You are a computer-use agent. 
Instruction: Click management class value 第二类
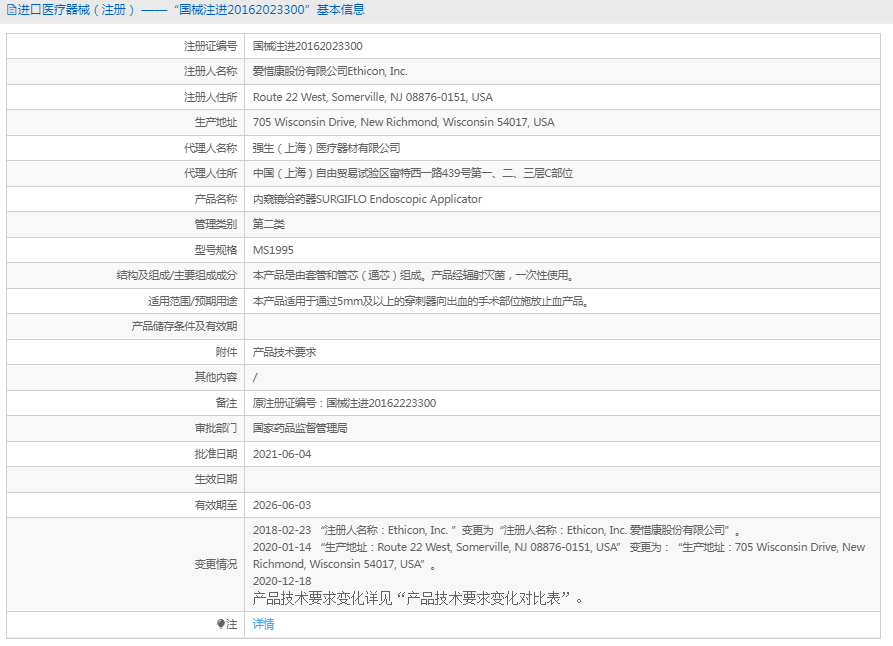point(268,224)
